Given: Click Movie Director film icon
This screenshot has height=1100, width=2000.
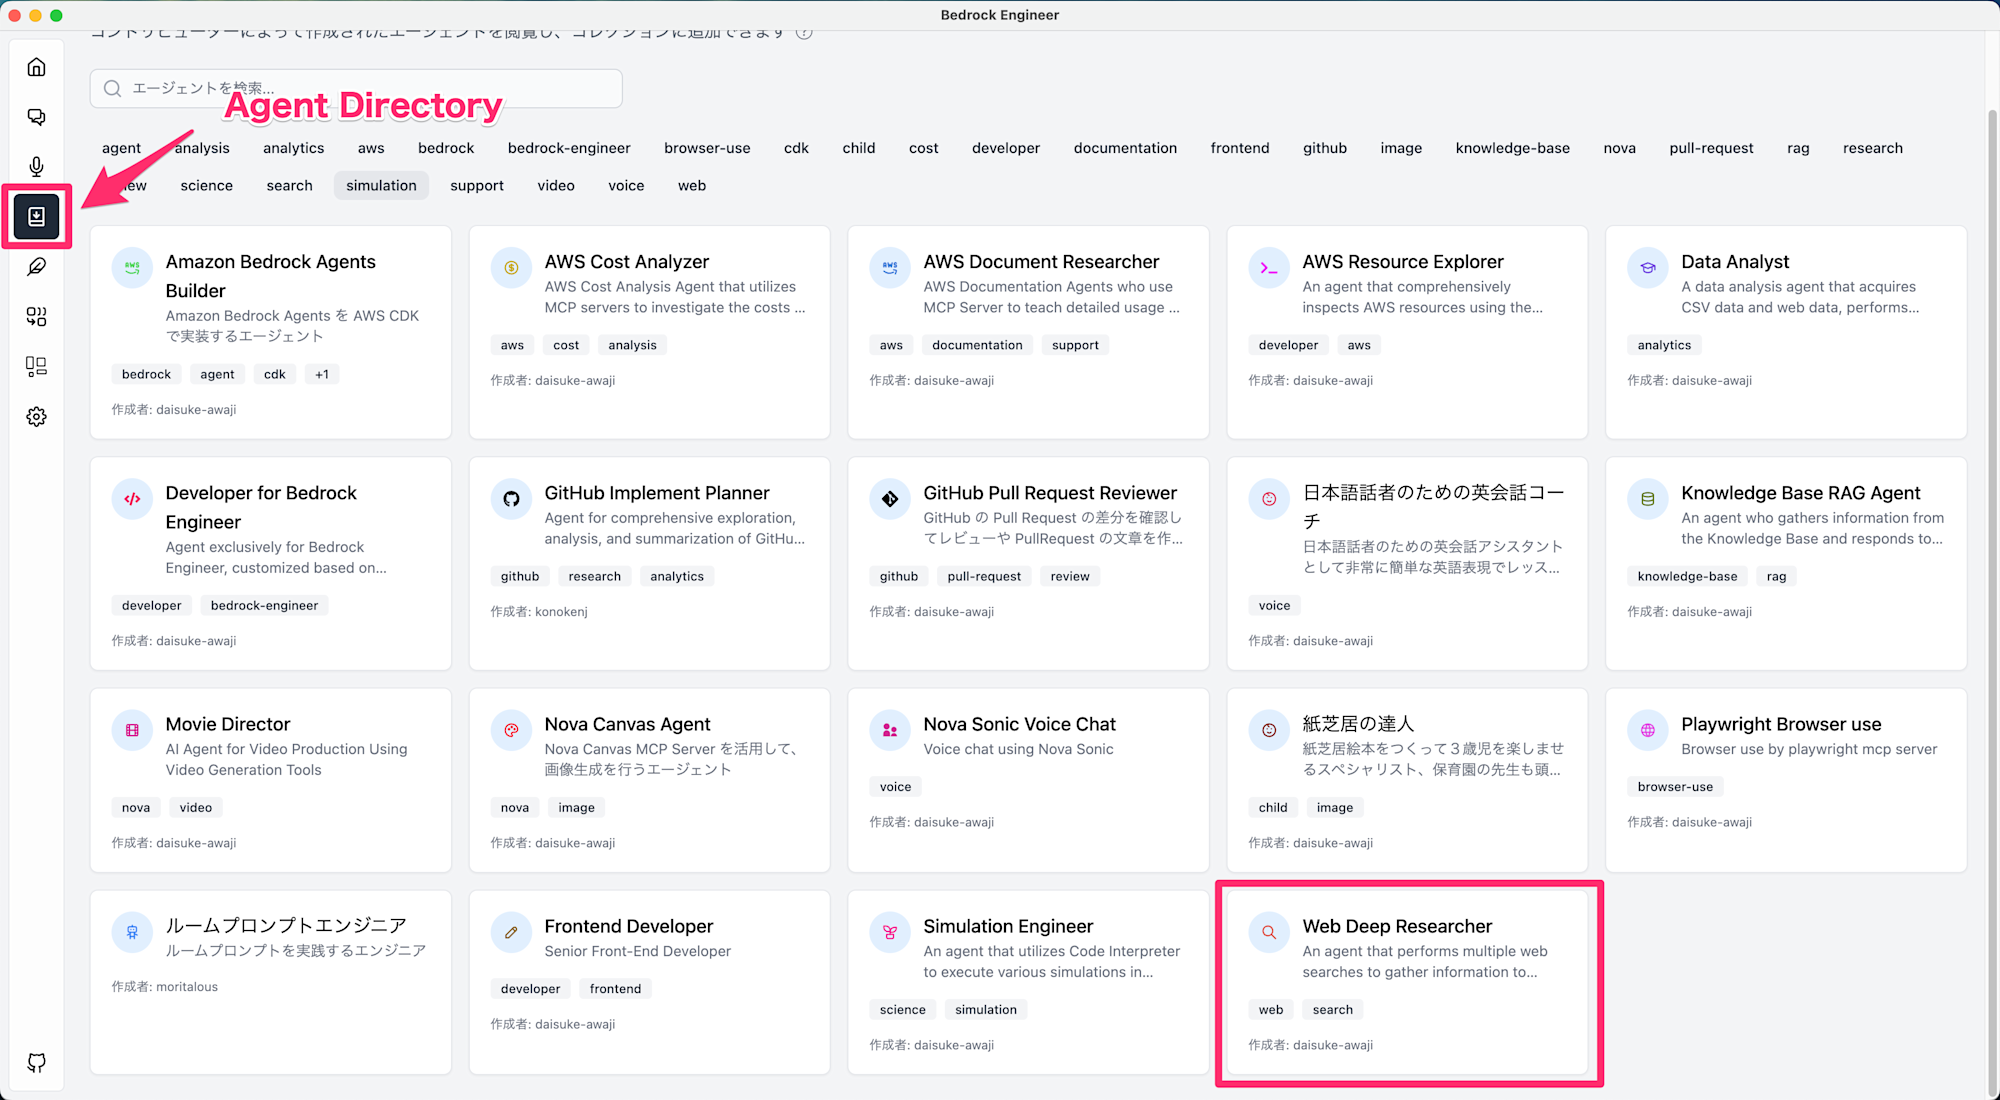Looking at the screenshot, I should point(132,730).
